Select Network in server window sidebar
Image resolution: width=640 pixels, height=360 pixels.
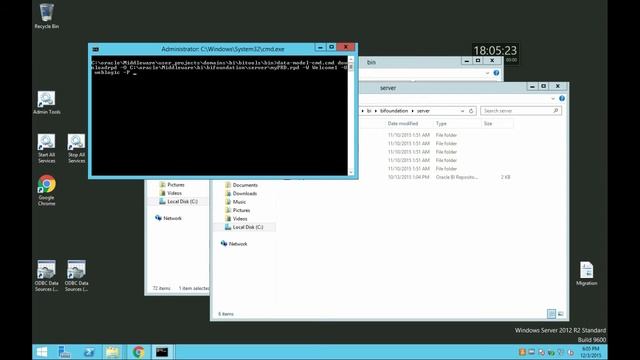pyautogui.click(x=238, y=244)
